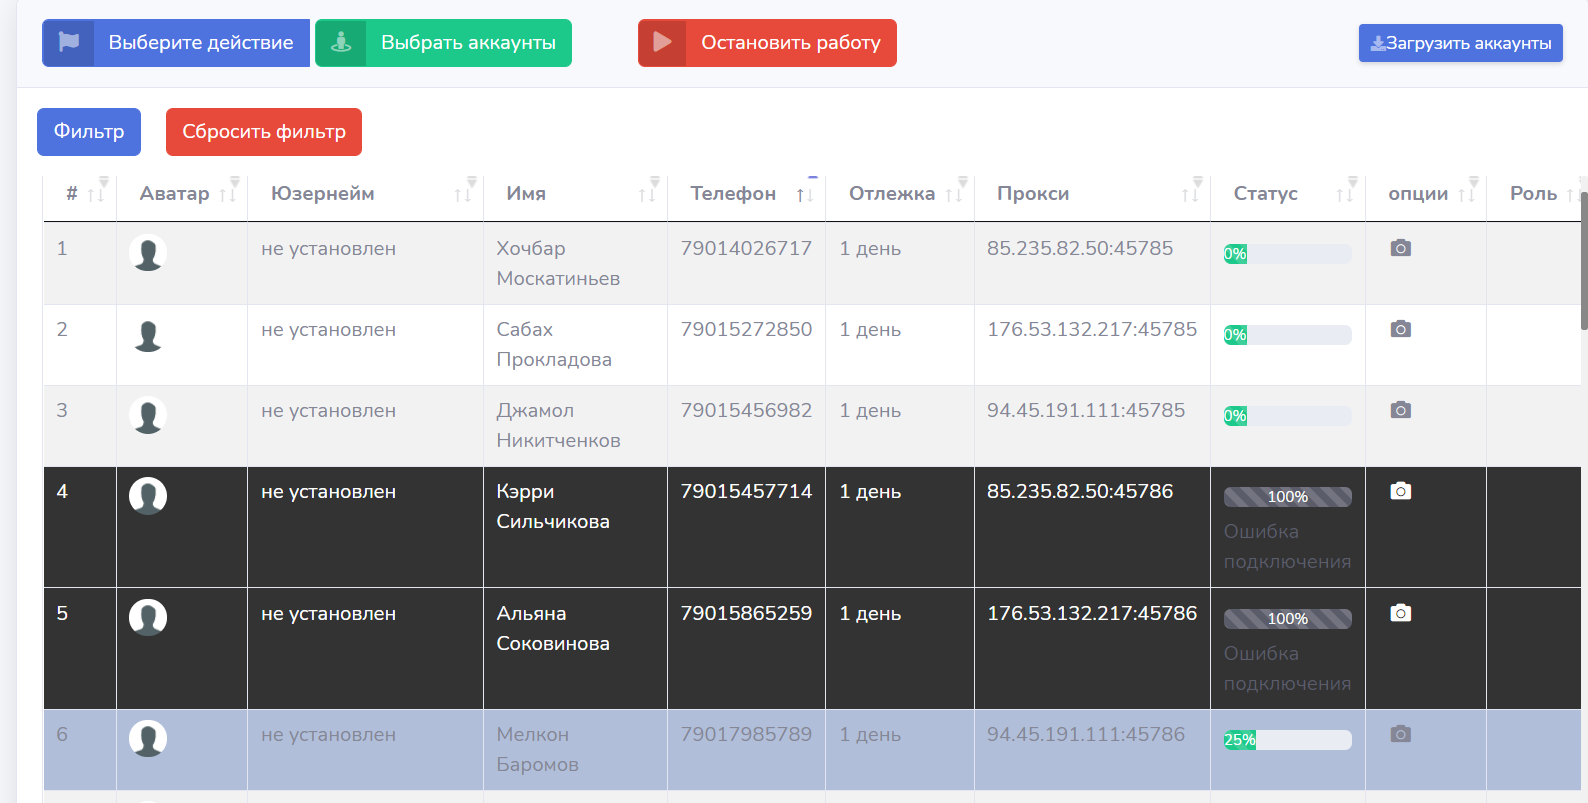This screenshot has height=803, width=1588.
Task: Click 100% progress bar for Кэрри Сильчикова
Action: coord(1287,497)
